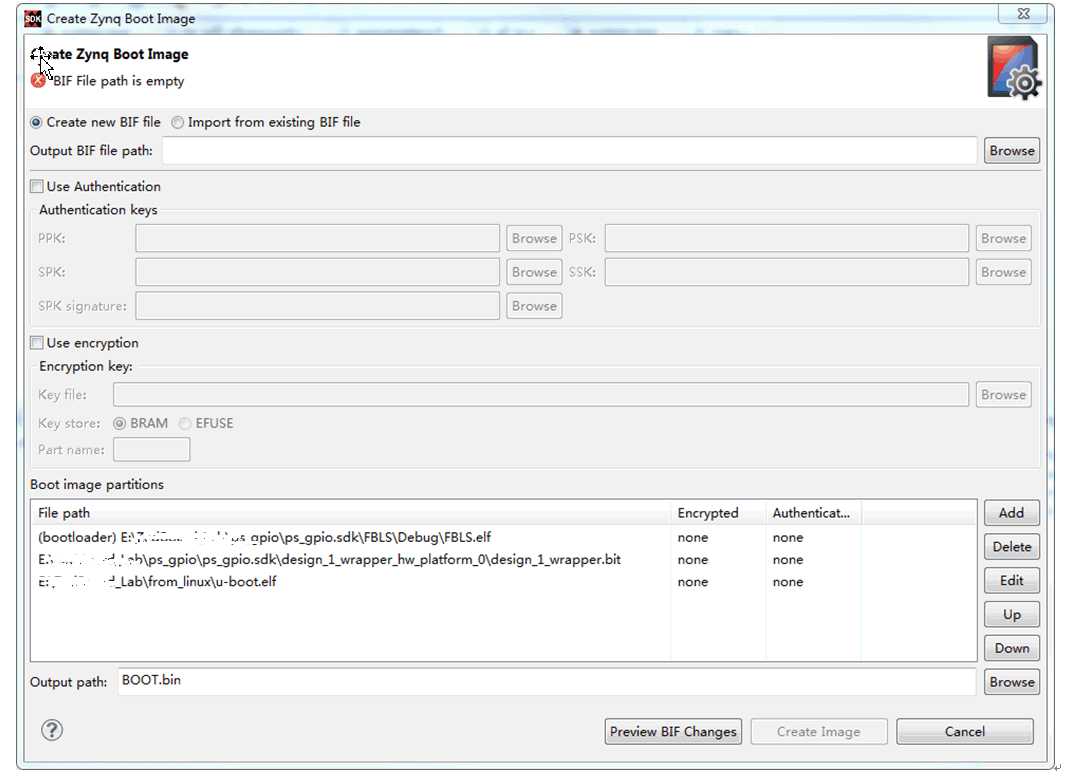This screenshot has width=1081, height=784.
Task: Browse for Output BIF file path
Action: pyautogui.click(x=1011, y=150)
